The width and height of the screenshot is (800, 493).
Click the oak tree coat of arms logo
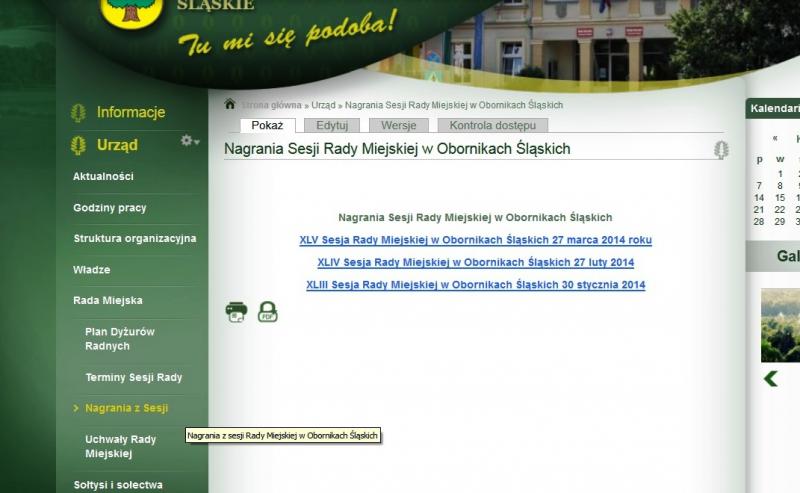click(126, 10)
